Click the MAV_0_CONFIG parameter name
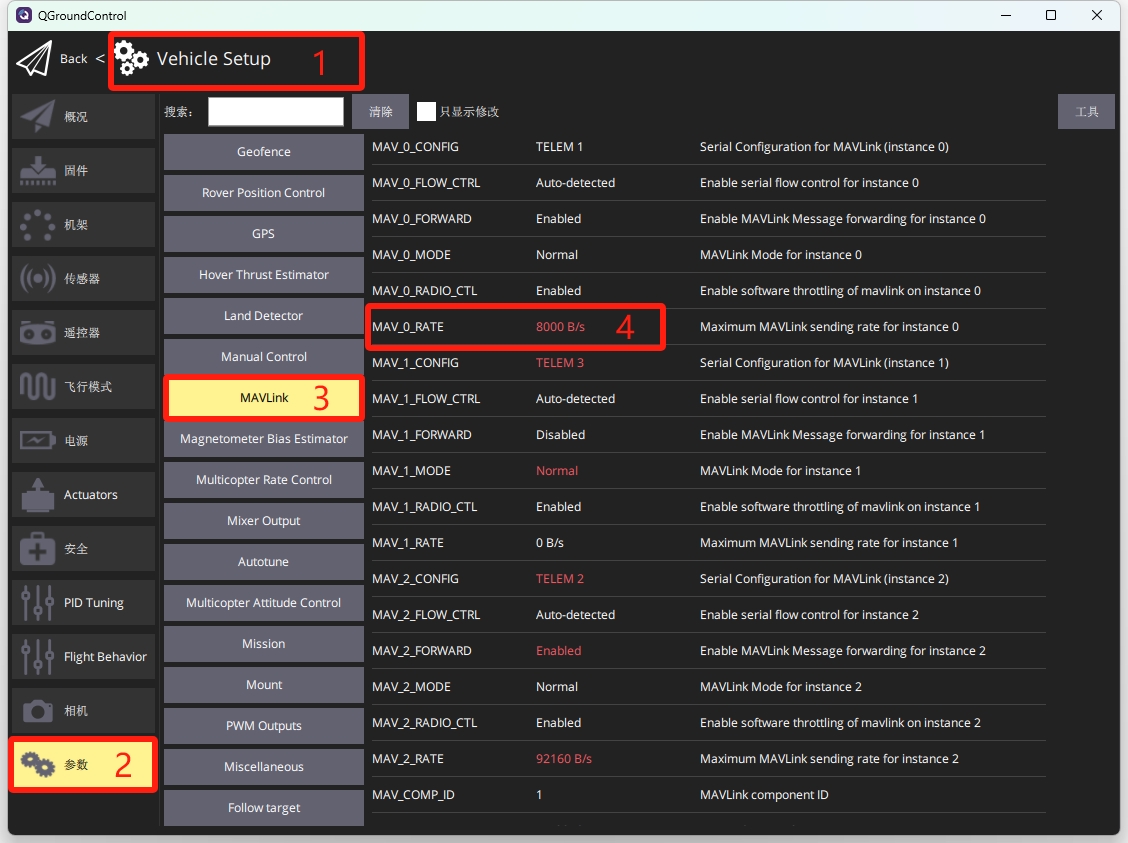The height and width of the screenshot is (843, 1128). tap(415, 147)
